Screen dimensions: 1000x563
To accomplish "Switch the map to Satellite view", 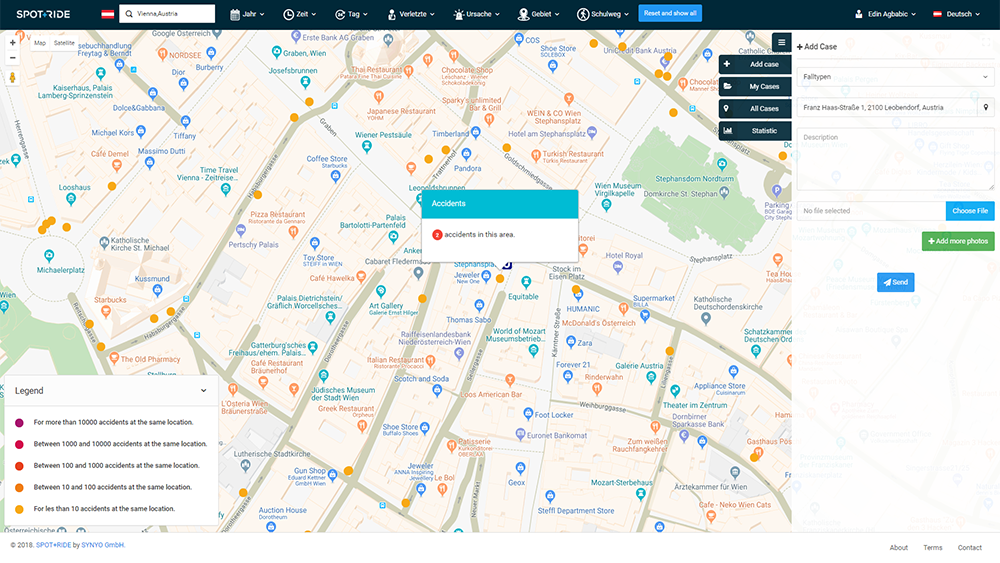I will click(x=64, y=43).
